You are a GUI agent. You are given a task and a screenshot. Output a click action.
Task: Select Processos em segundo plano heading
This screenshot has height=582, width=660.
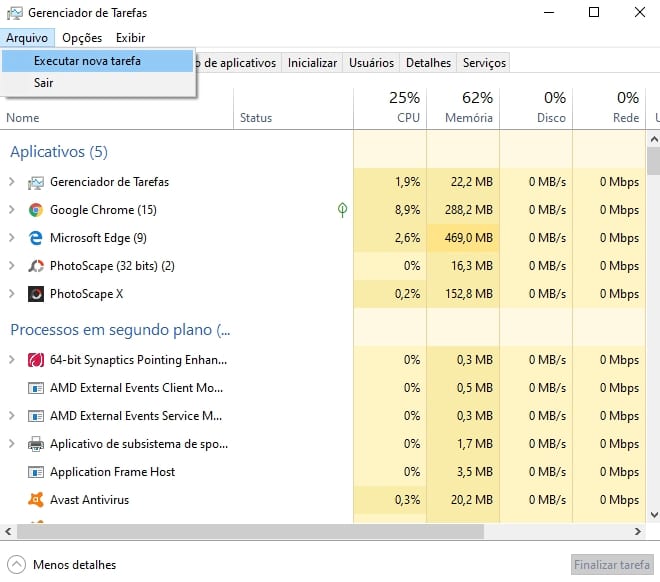pyautogui.click(x=120, y=330)
